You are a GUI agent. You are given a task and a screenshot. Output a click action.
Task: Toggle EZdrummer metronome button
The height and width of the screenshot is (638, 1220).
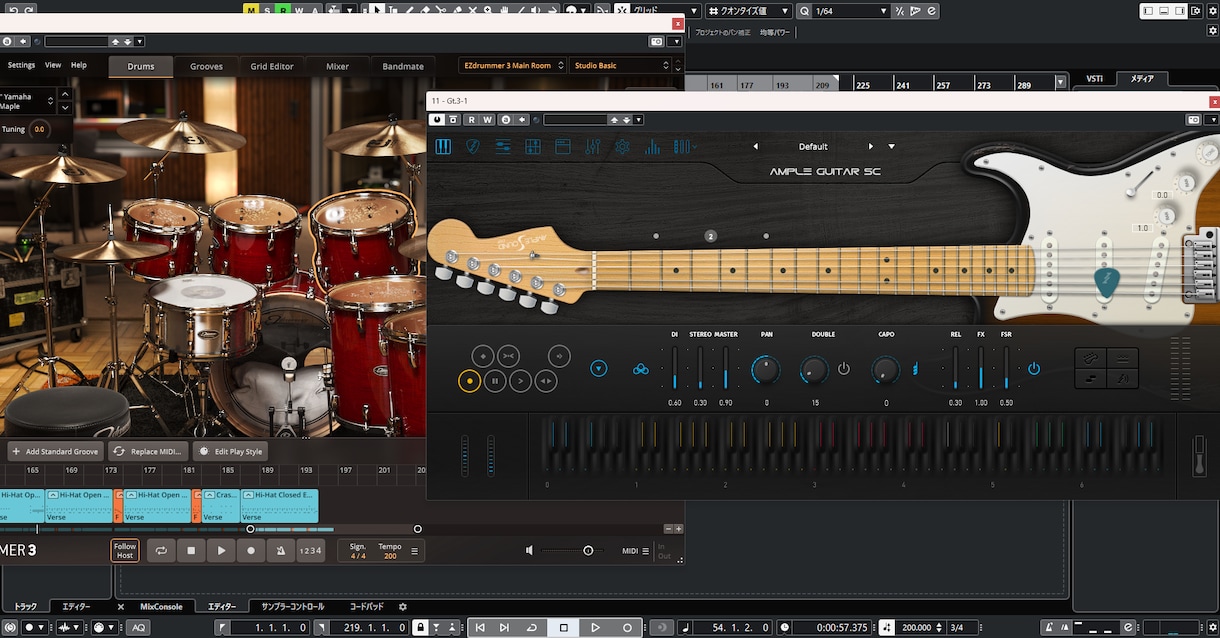(281, 550)
